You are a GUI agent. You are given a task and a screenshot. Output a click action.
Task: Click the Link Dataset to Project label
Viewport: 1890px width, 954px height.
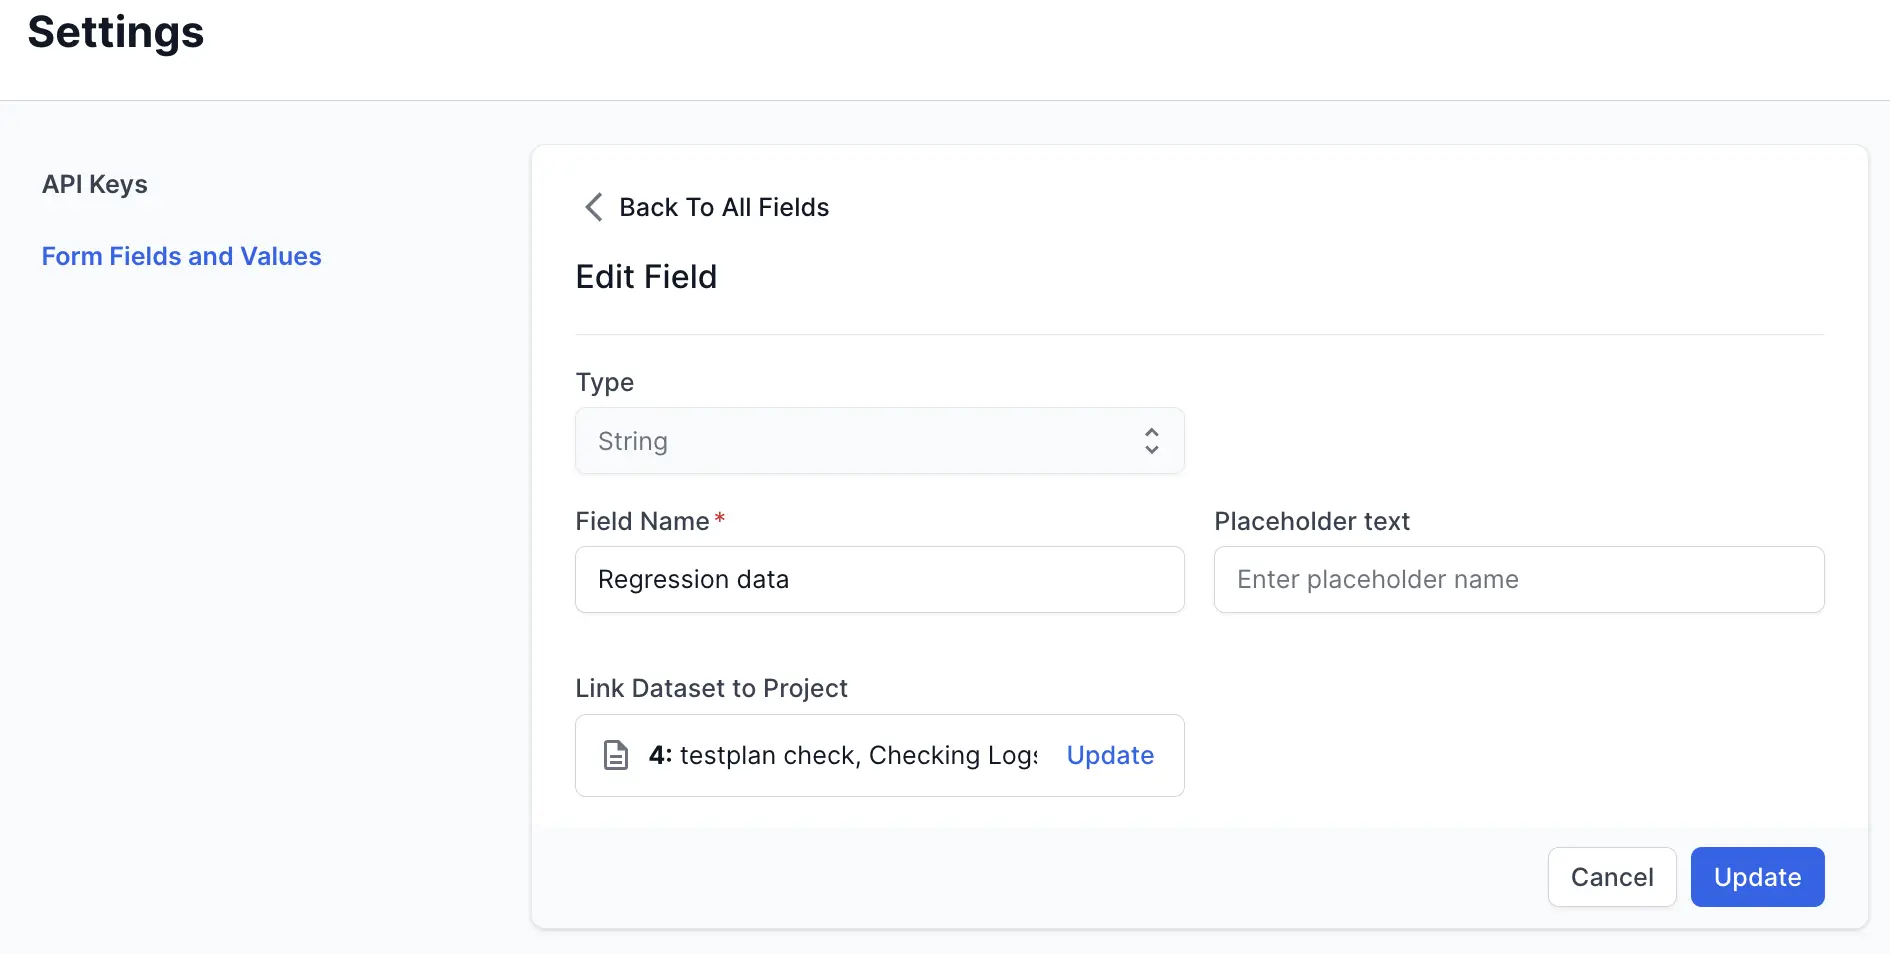(711, 688)
